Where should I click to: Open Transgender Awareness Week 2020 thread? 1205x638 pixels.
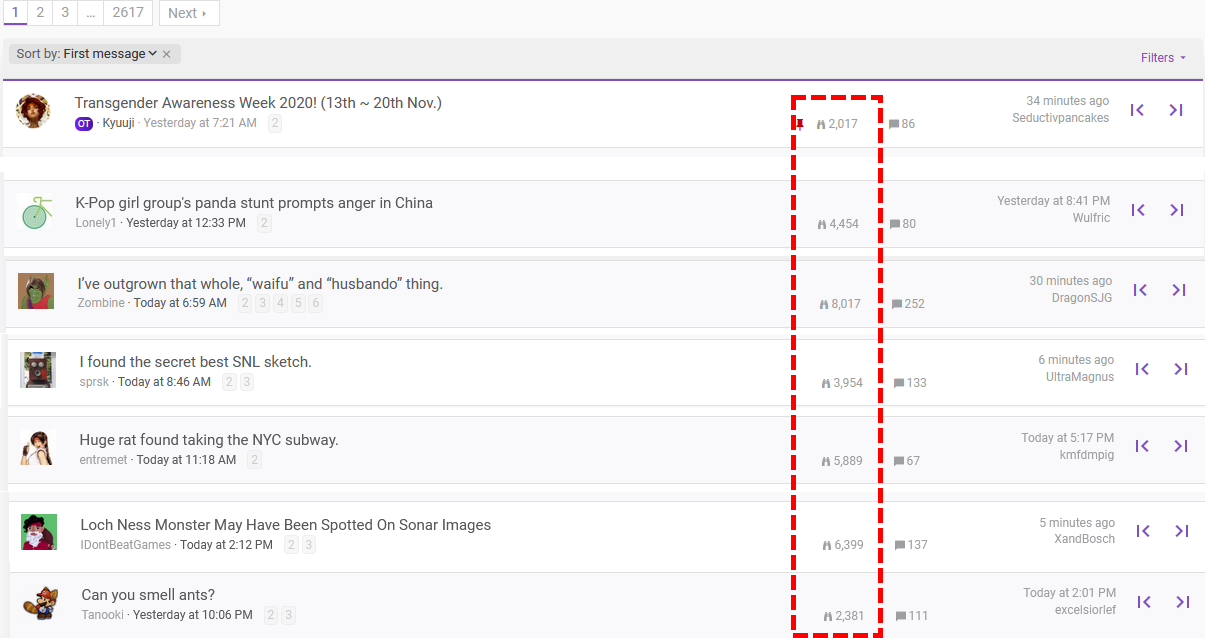pos(258,103)
